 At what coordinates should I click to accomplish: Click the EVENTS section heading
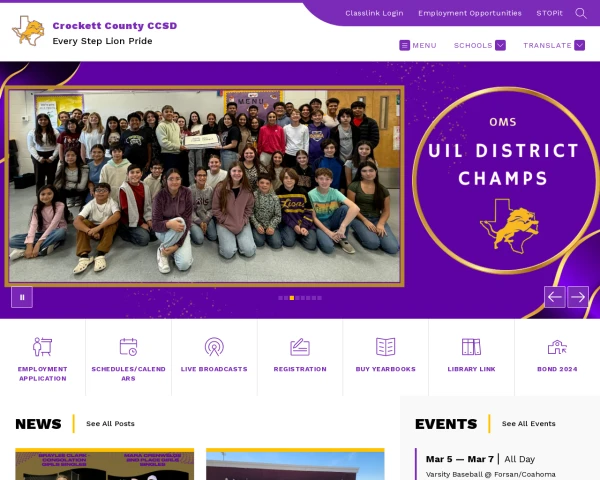coord(446,424)
